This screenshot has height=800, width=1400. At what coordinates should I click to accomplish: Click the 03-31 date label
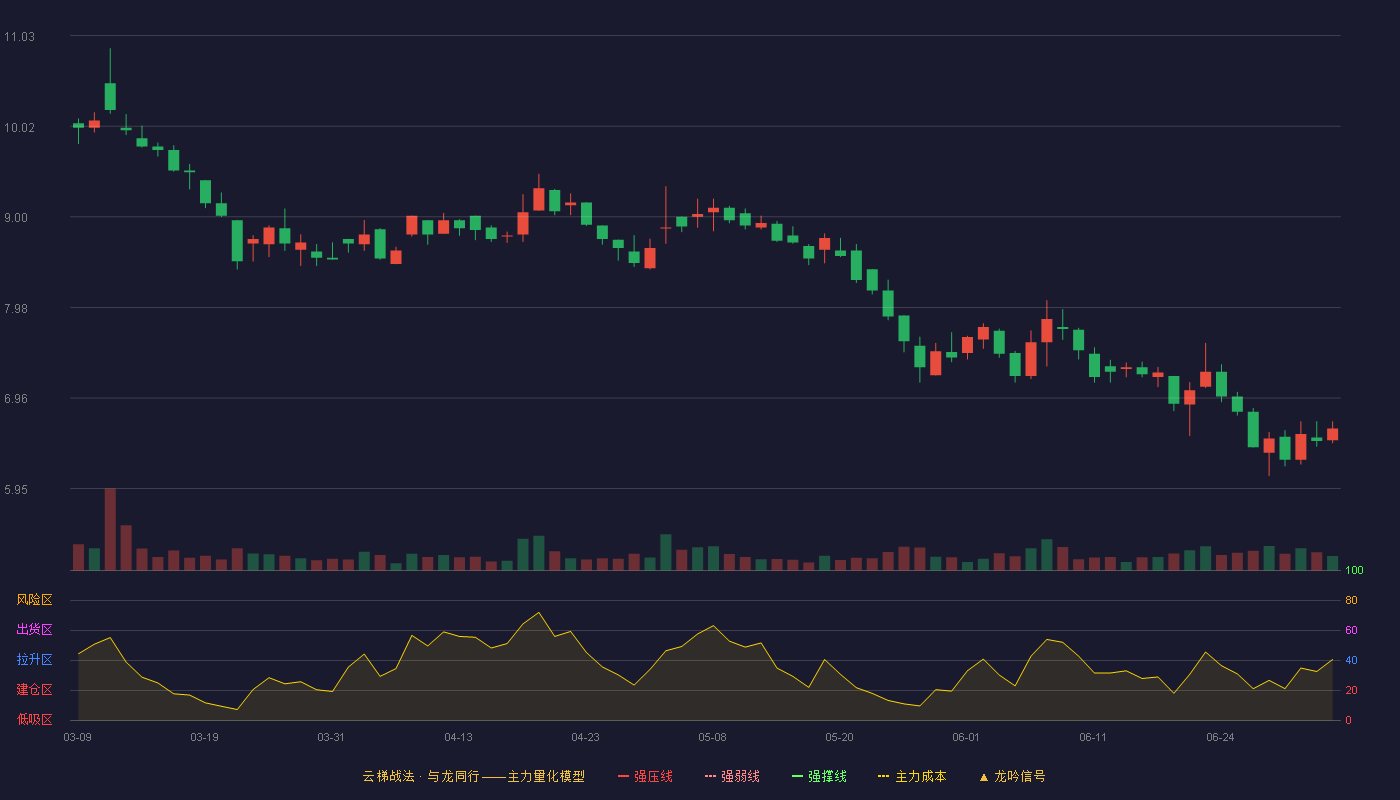(331, 737)
